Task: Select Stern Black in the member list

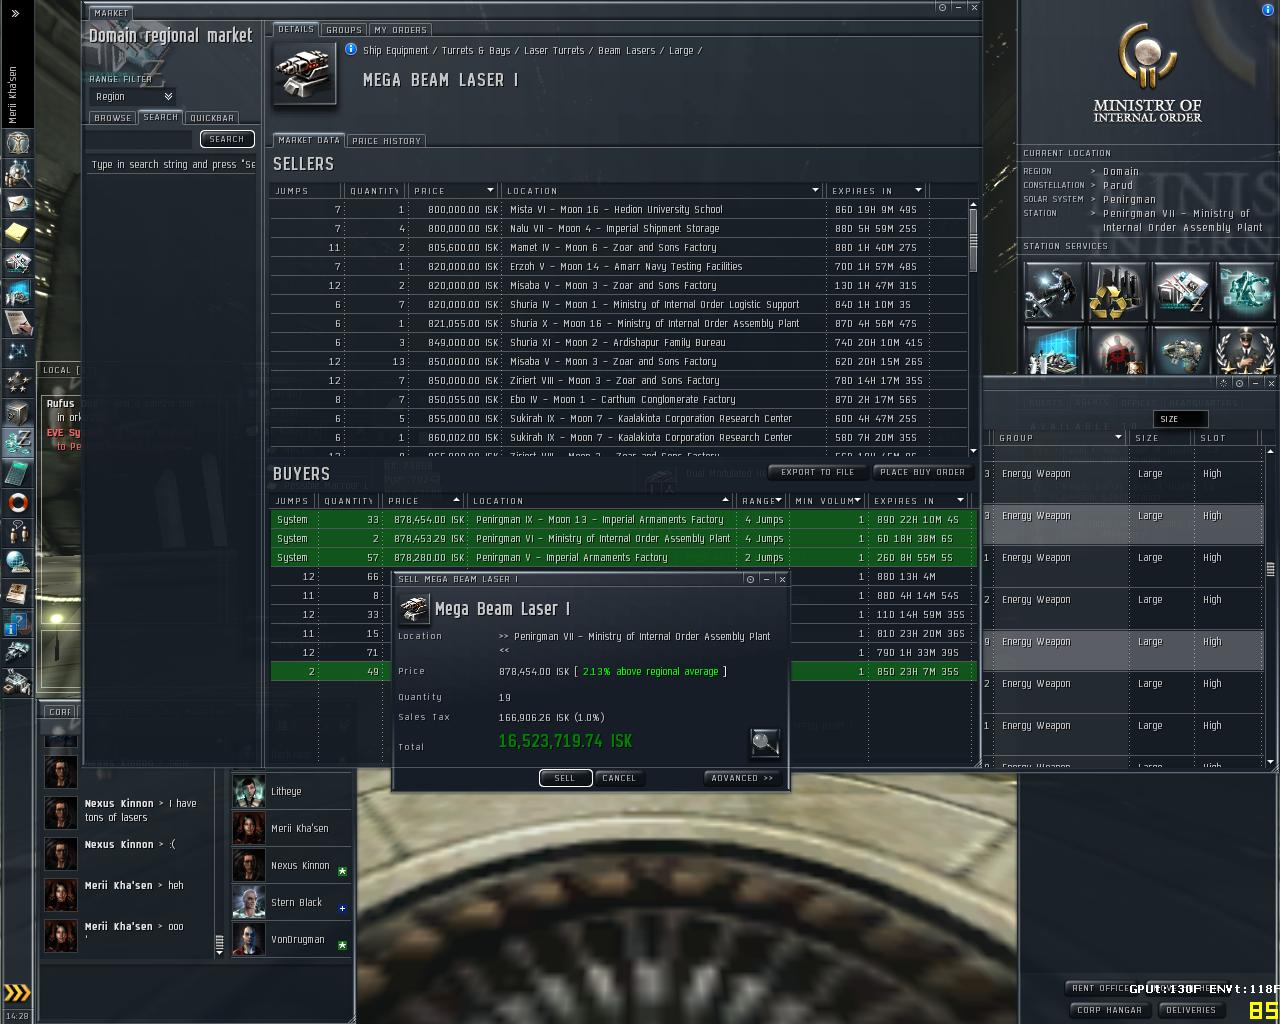Action: point(292,902)
